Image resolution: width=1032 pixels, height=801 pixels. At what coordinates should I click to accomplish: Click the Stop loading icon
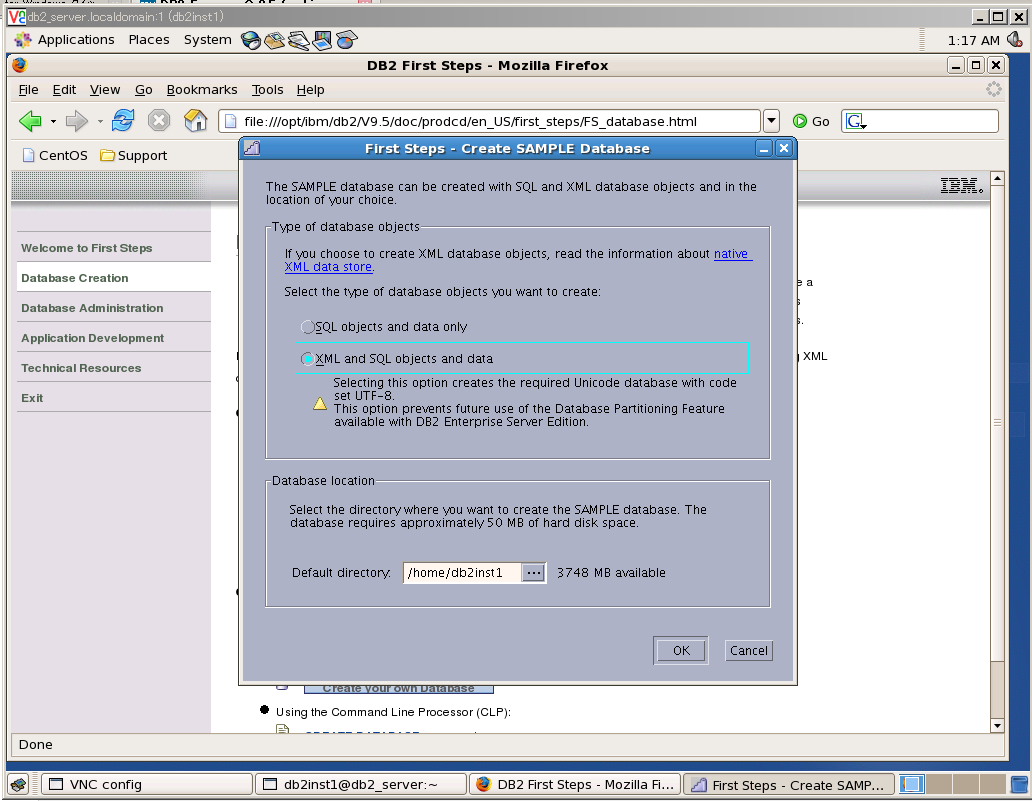(x=159, y=120)
